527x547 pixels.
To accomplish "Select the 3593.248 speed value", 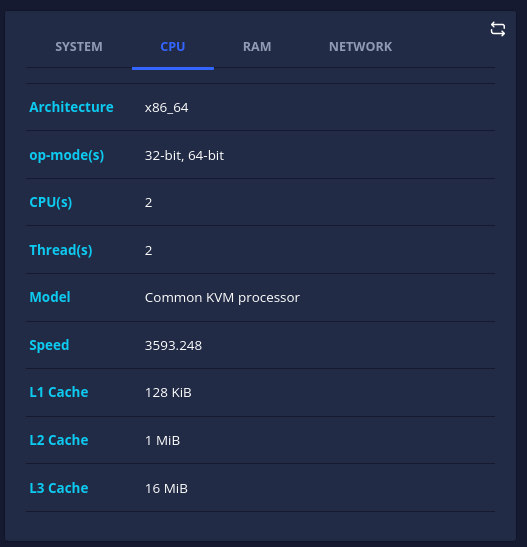I will [x=173, y=345].
